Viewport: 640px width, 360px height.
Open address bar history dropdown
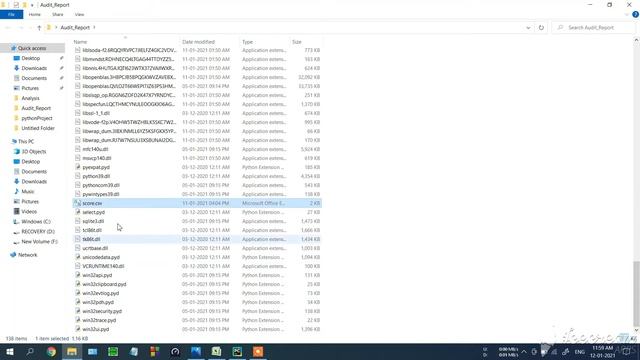coord(528,27)
